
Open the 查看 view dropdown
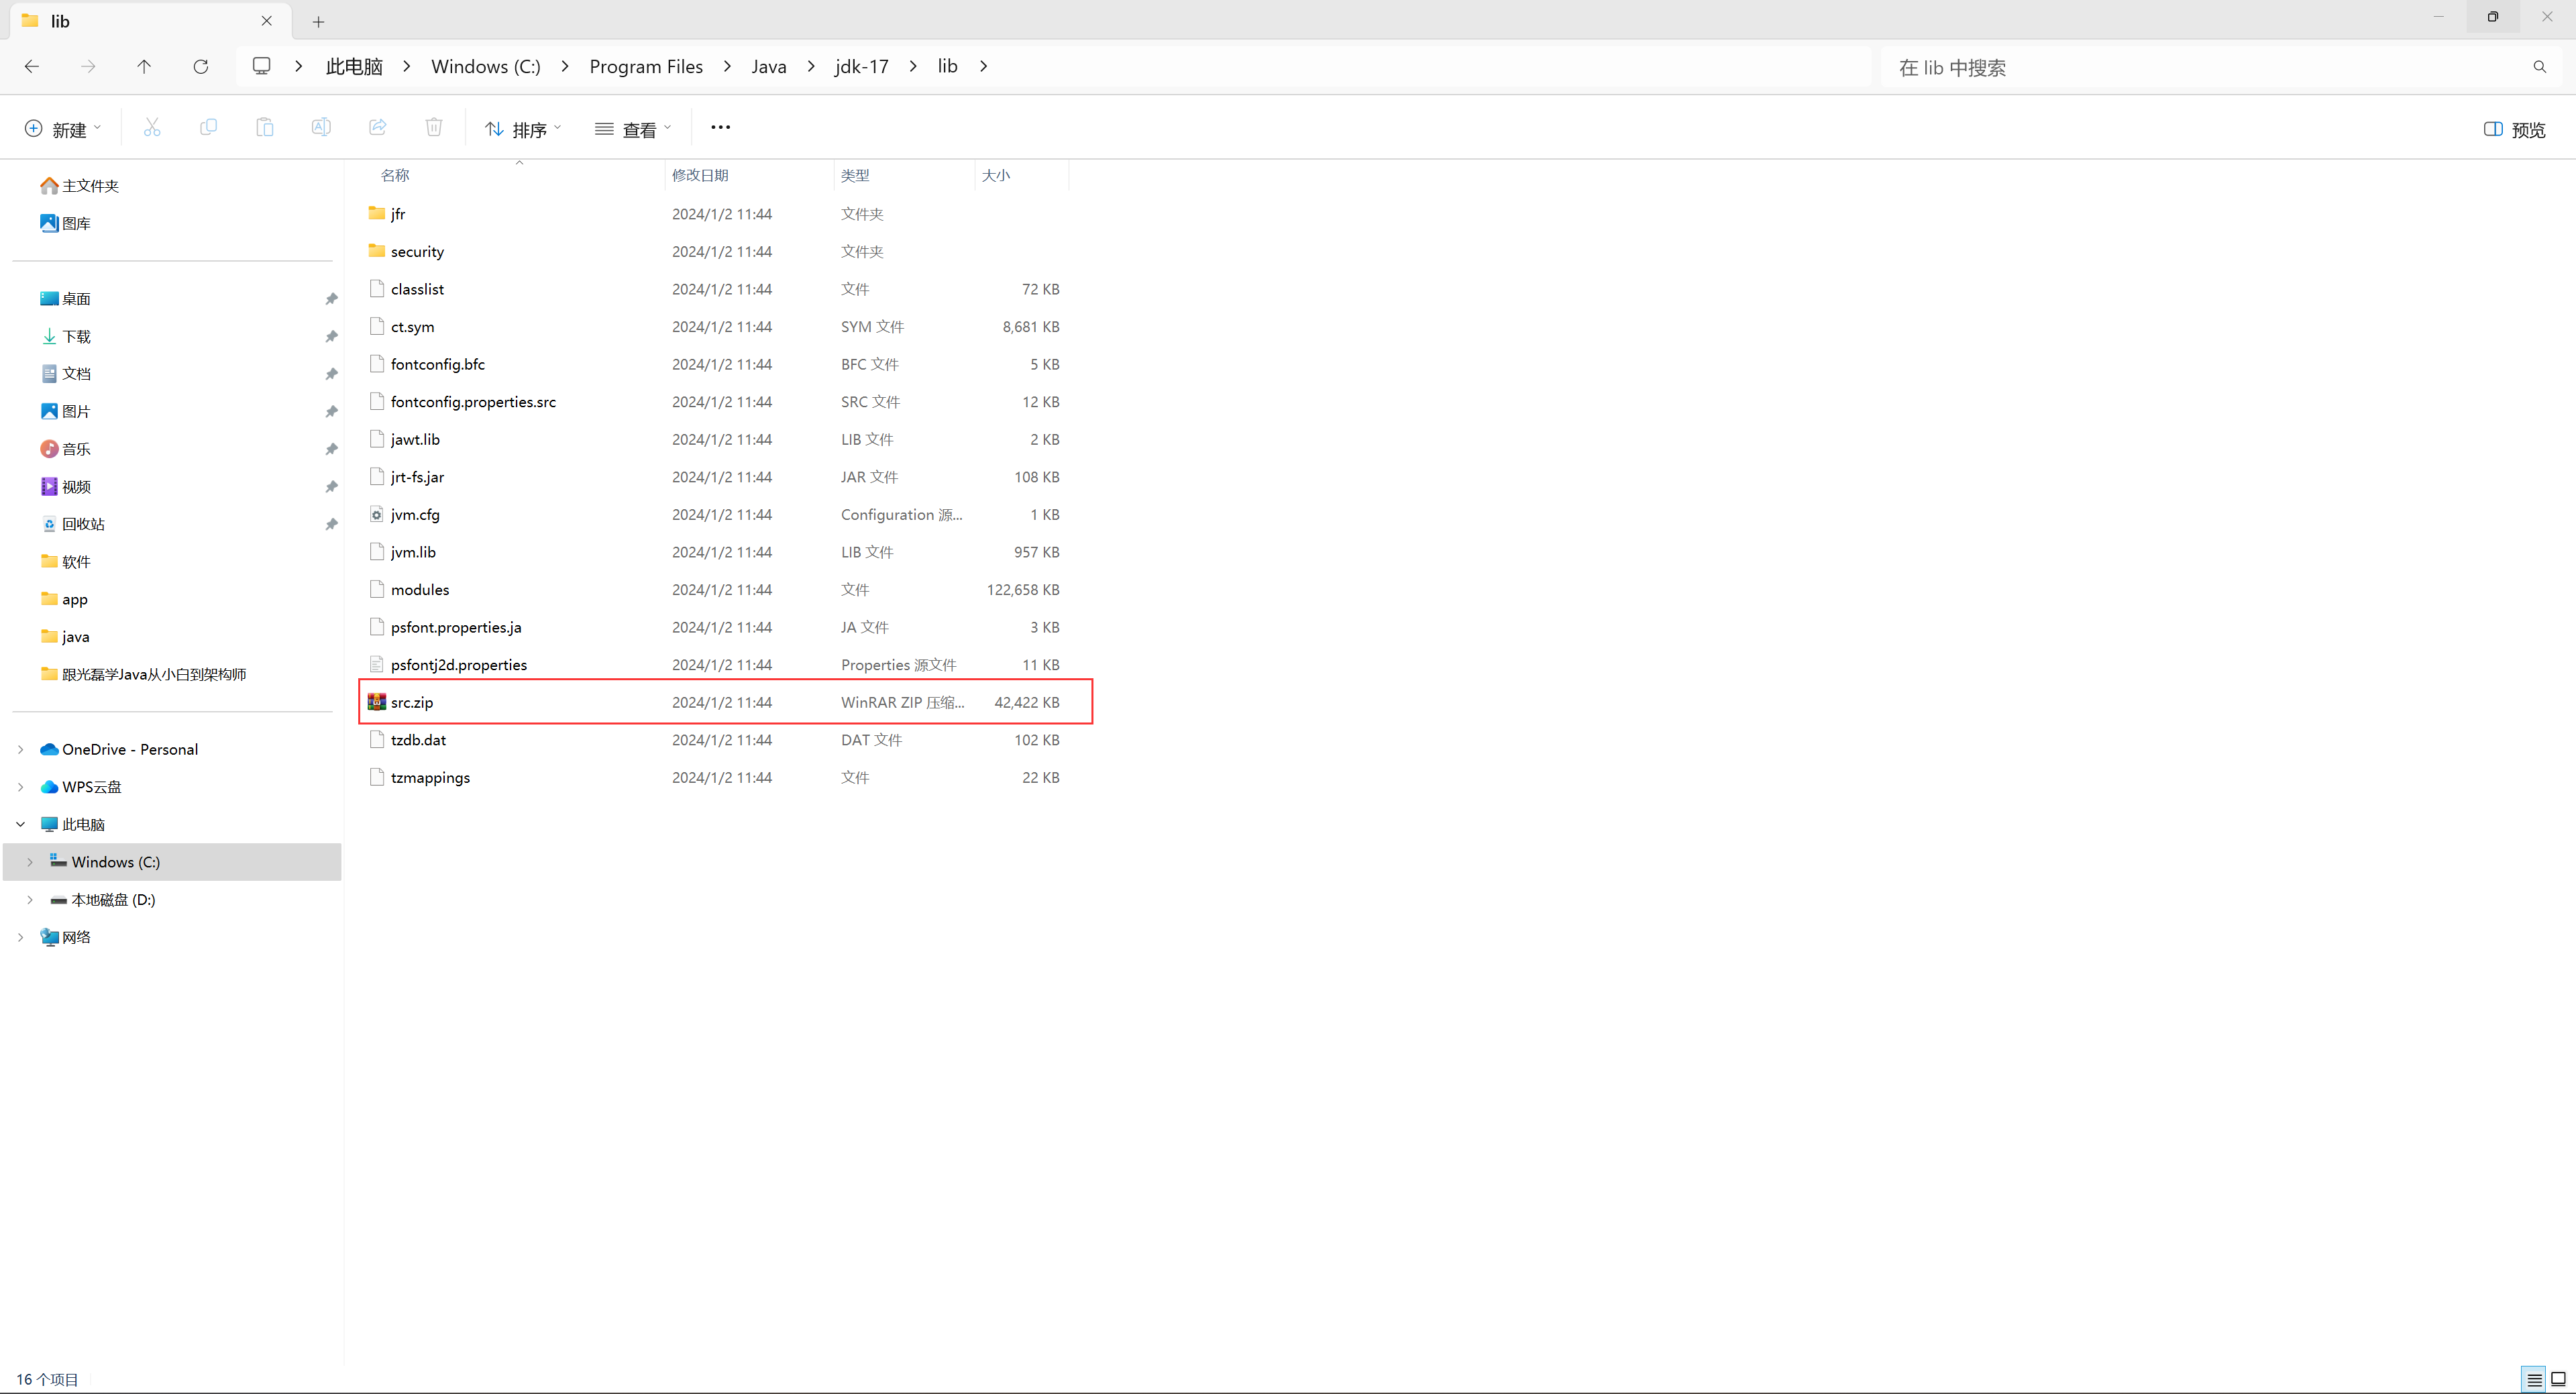coord(633,128)
